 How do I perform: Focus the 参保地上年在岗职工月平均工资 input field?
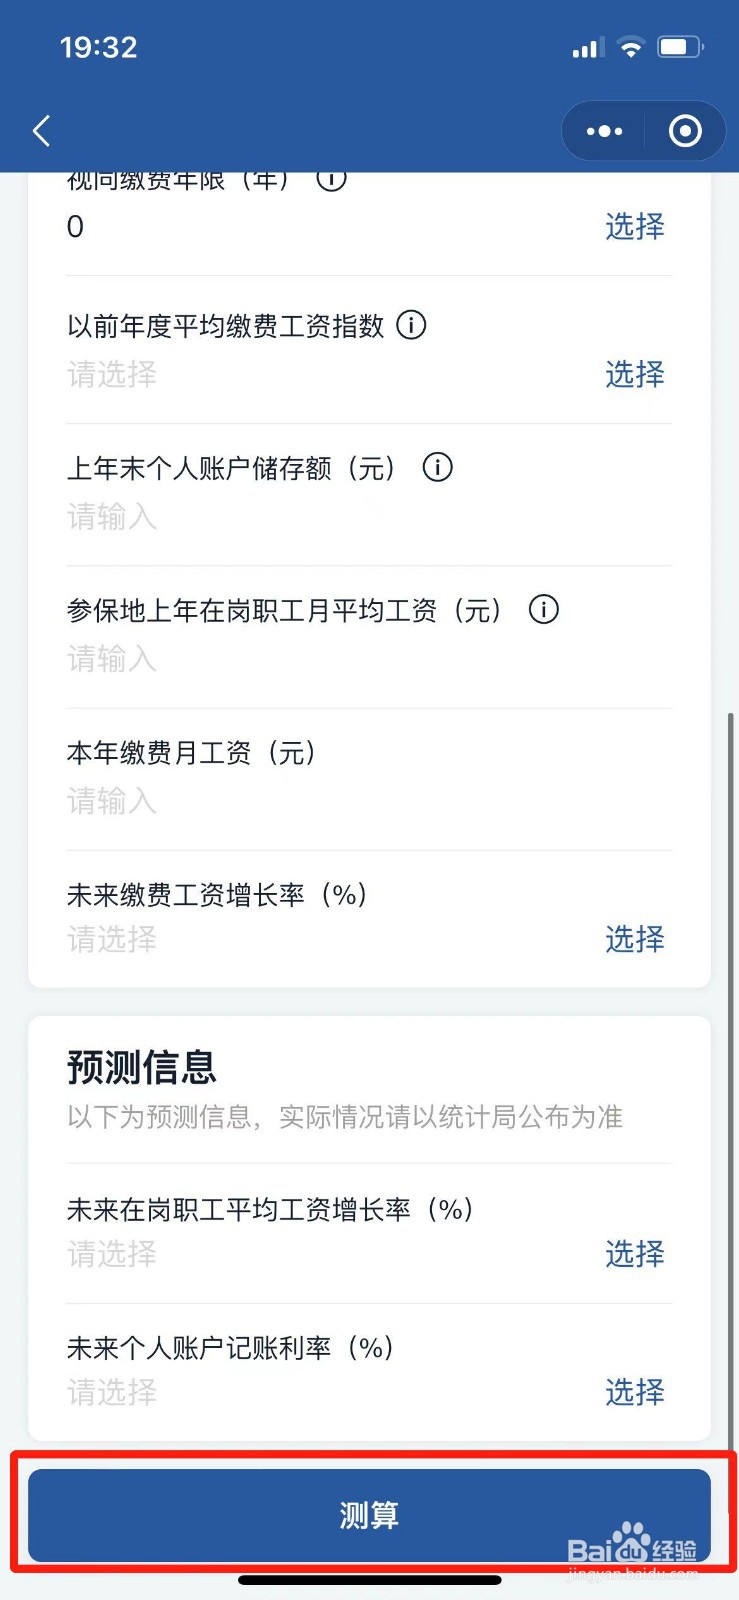click(369, 659)
